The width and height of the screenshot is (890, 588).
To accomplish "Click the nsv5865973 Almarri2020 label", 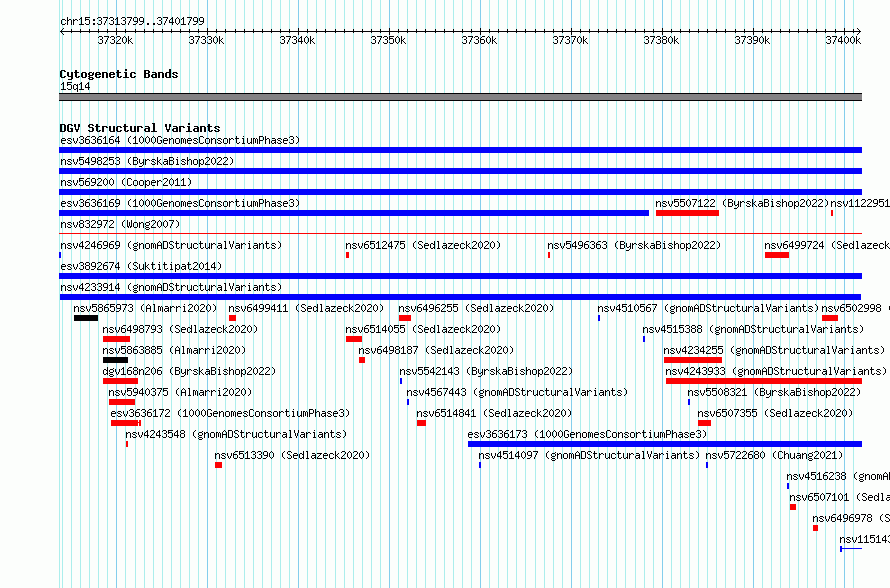I will pyautogui.click(x=145, y=308).
